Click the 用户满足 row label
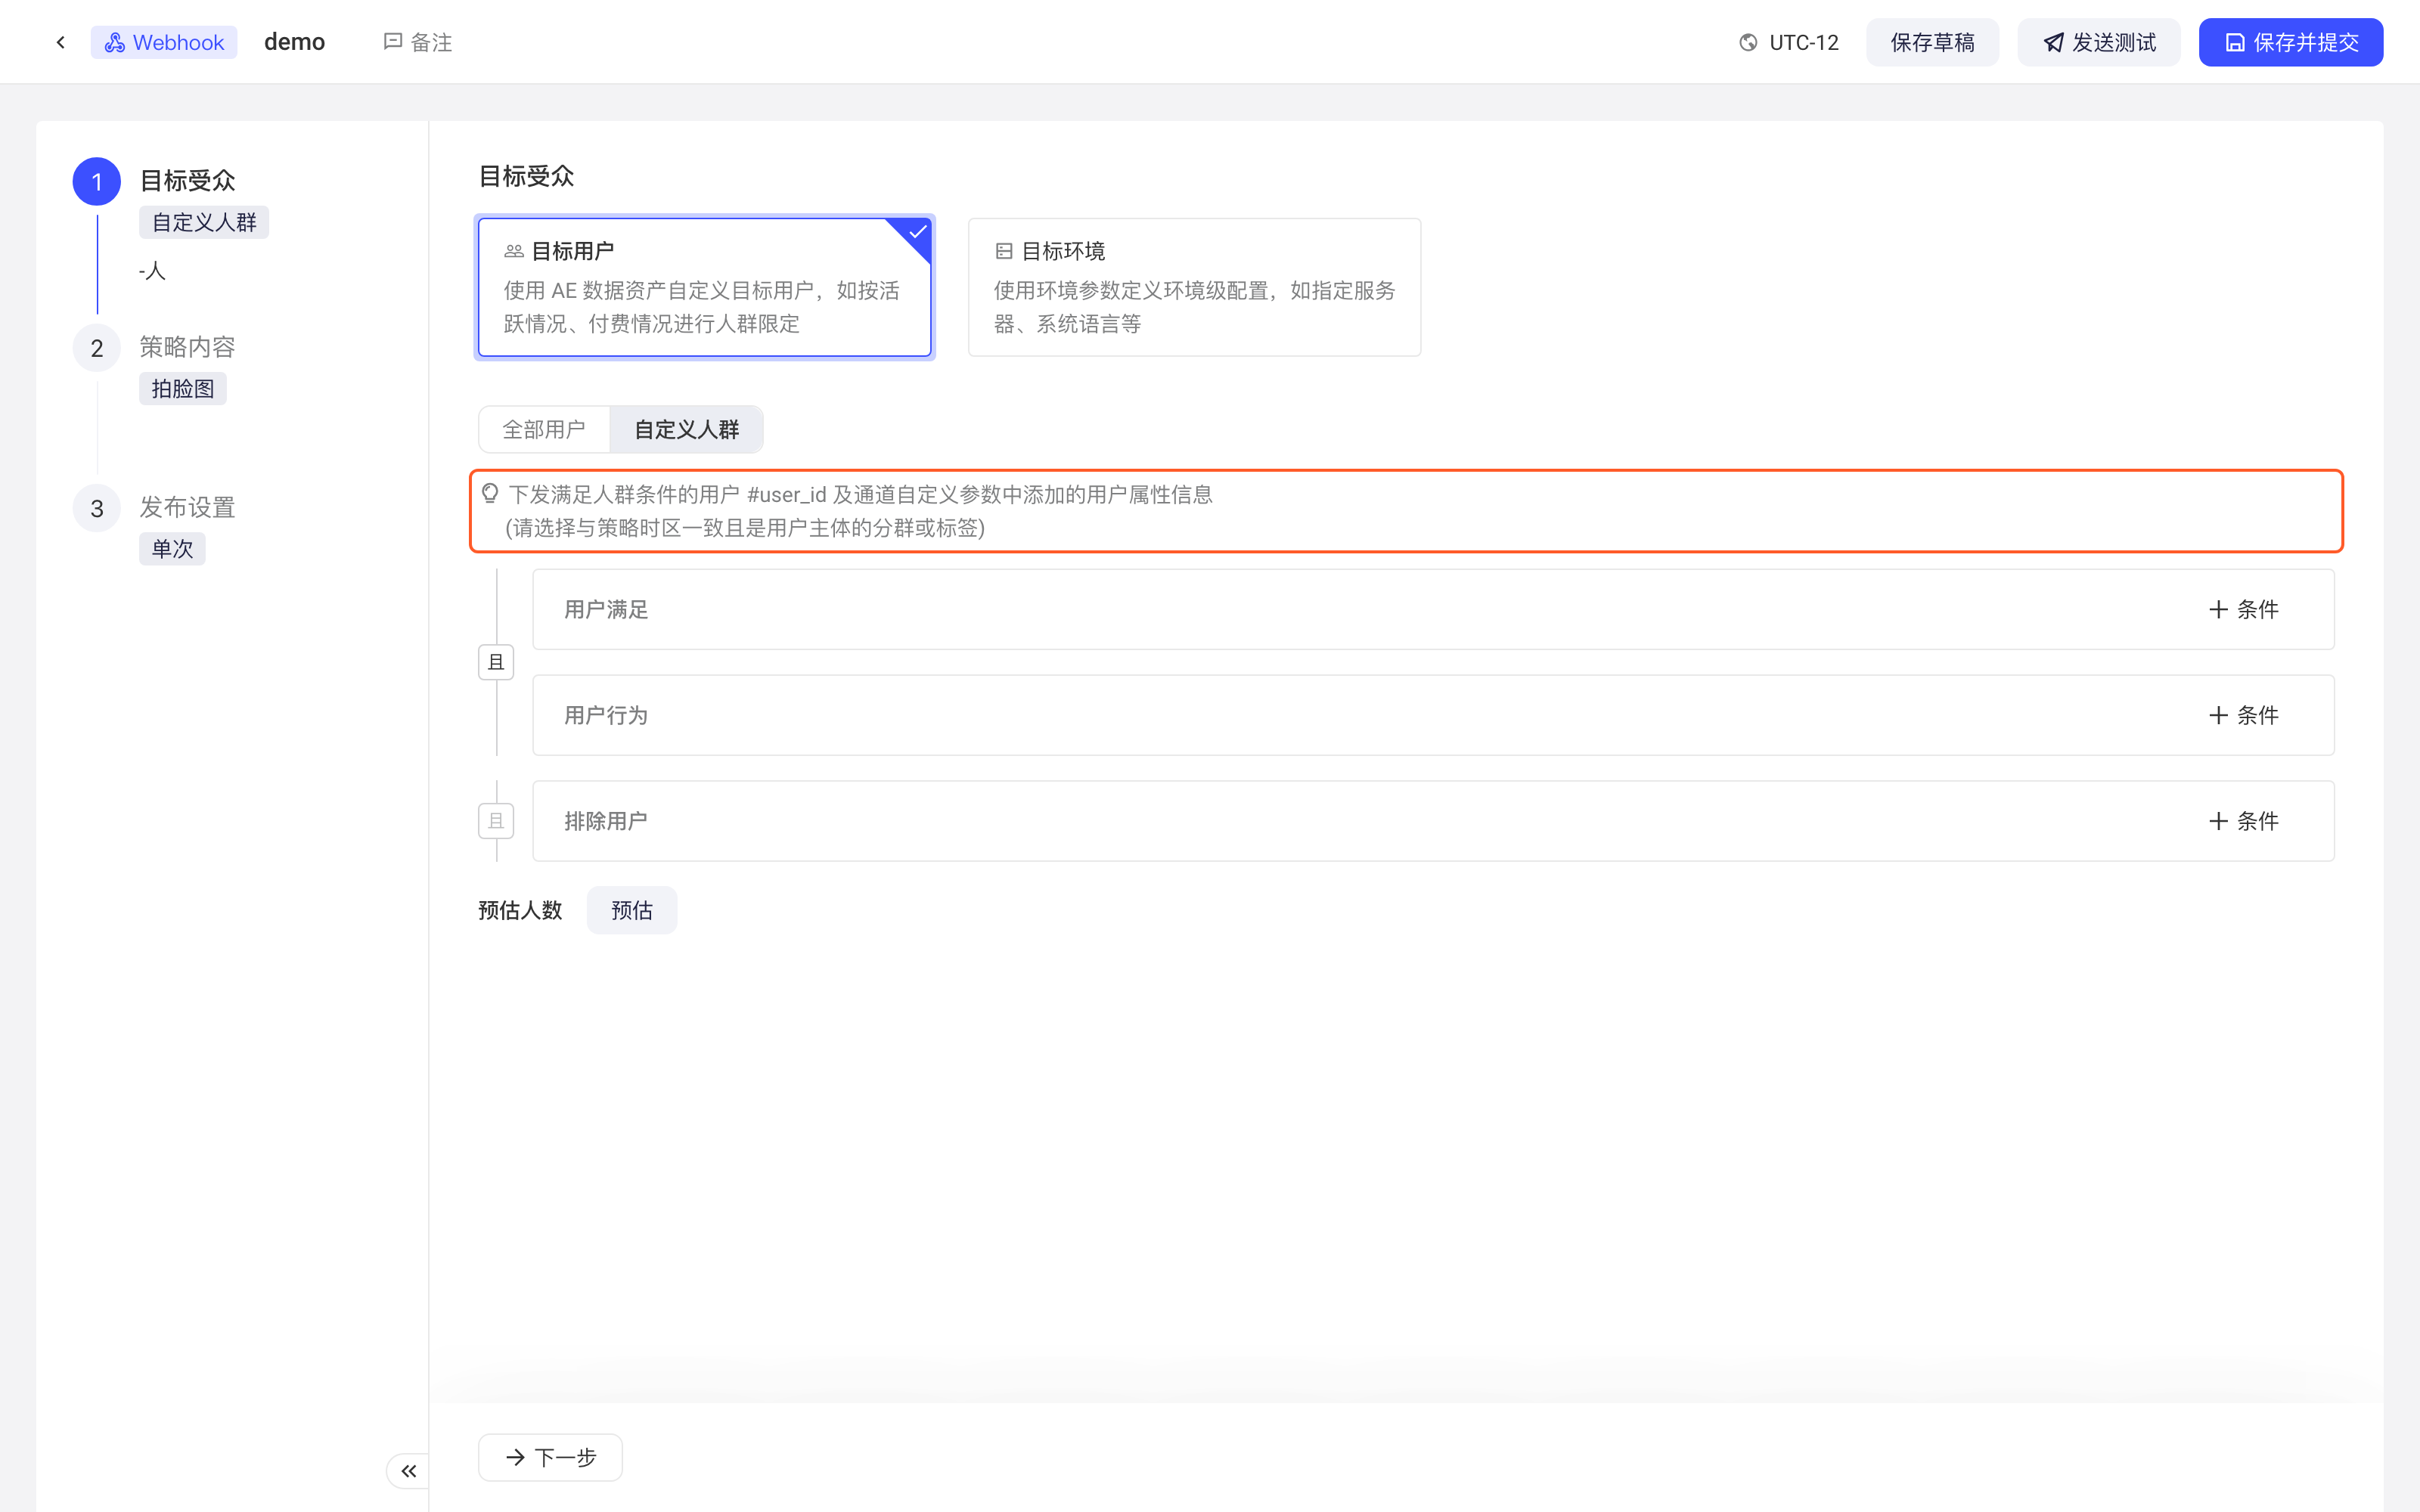This screenshot has height=1512, width=2420. pyautogui.click(x=606, y=609)
